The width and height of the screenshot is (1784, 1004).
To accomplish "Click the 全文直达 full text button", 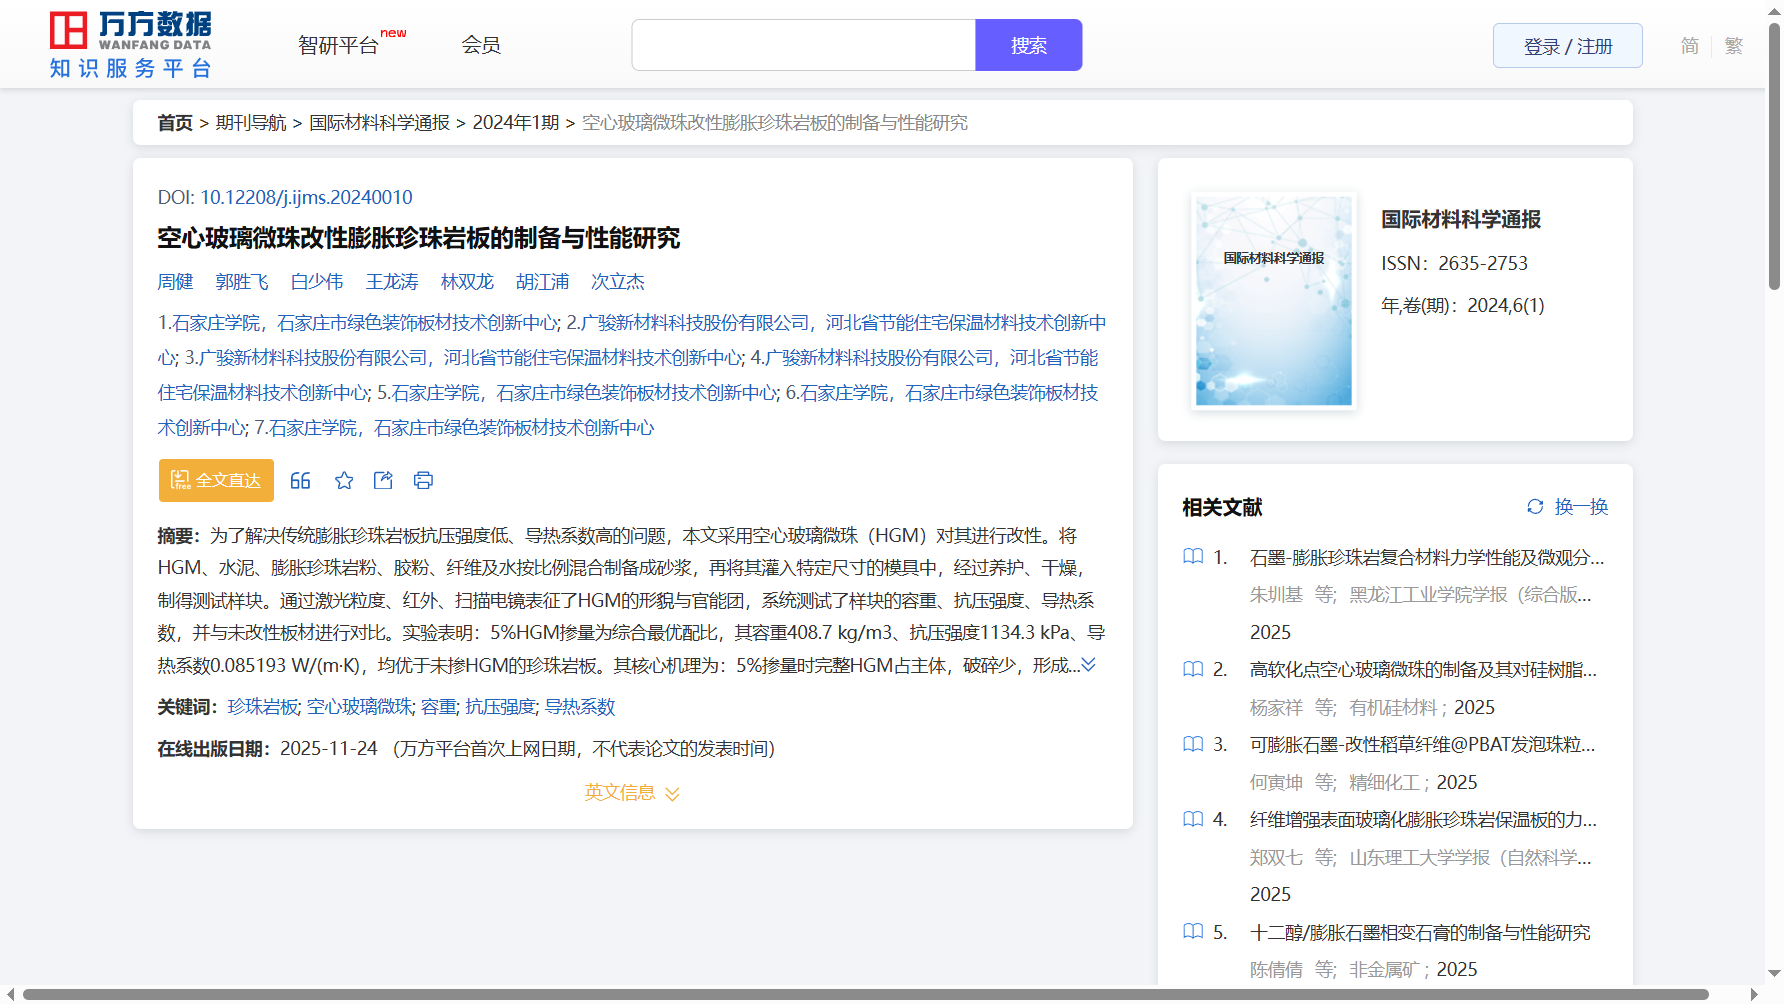I will [x=216, y=481].
